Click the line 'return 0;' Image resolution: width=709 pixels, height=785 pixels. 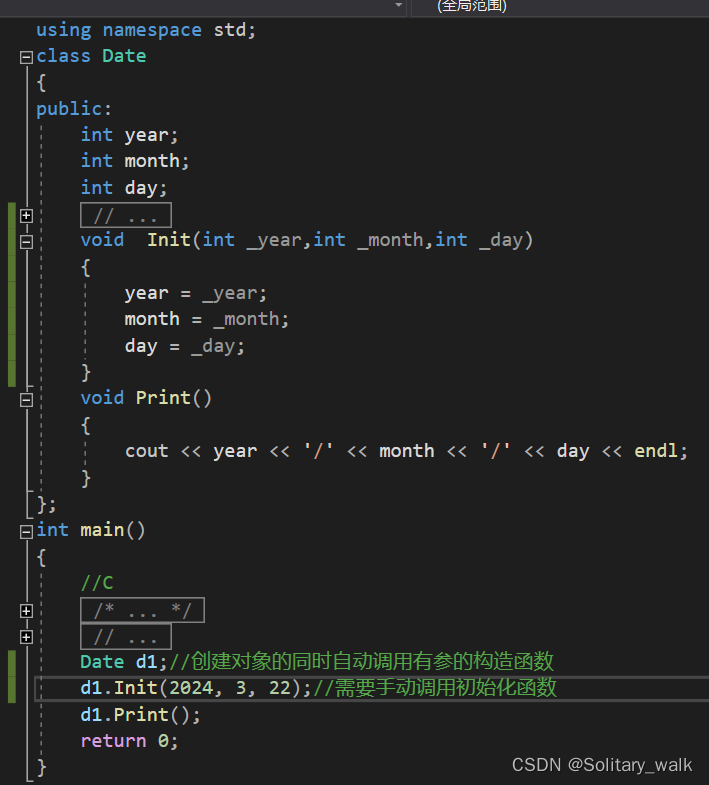(129, 741)
